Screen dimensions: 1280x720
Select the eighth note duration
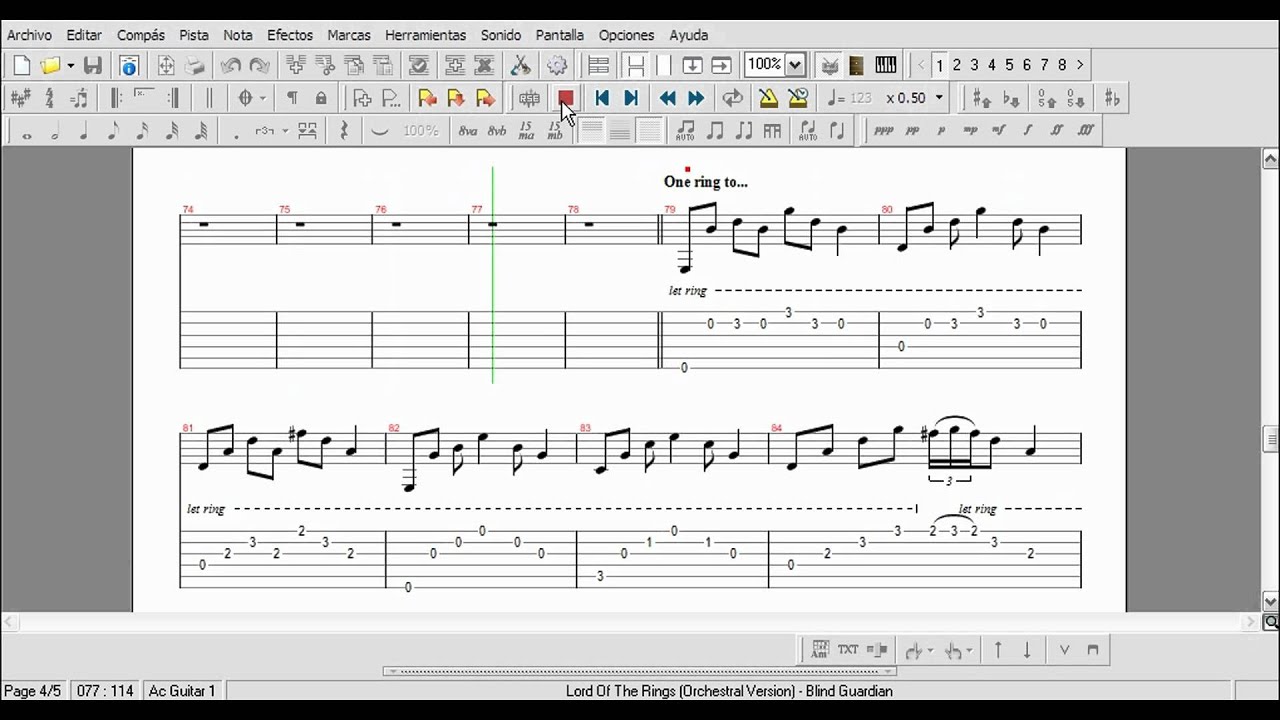pyautogui.click(x=113, y=131)
